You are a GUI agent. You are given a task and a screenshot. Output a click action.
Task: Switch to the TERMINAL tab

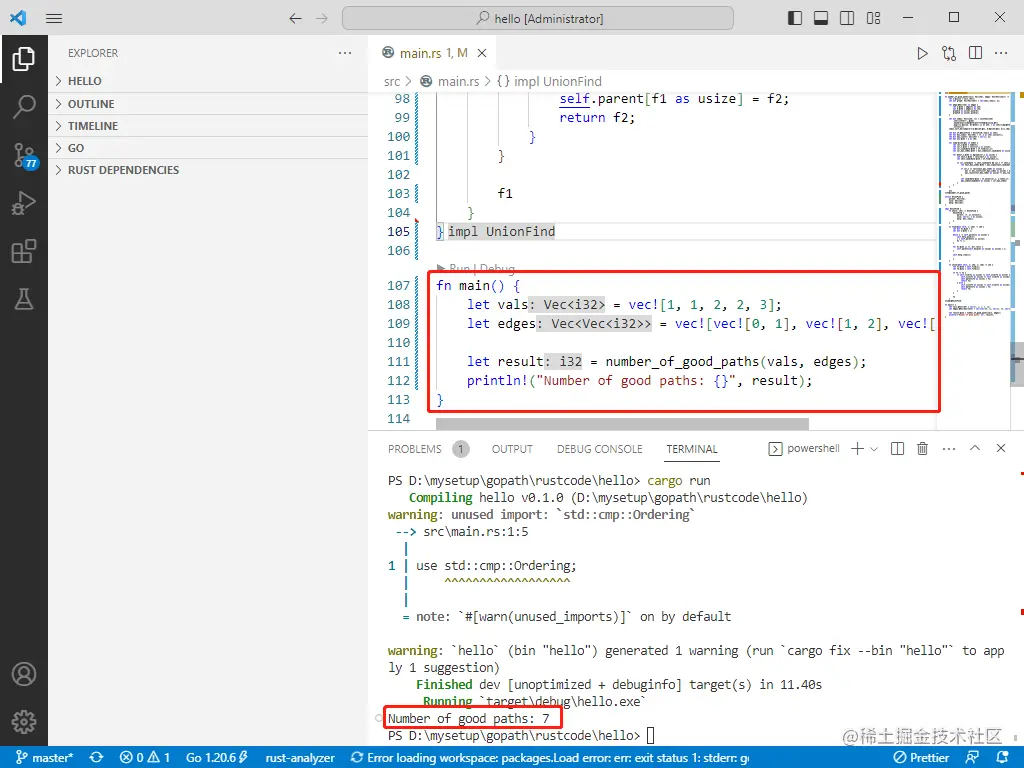pyautogui.click(x=692, y=449)
